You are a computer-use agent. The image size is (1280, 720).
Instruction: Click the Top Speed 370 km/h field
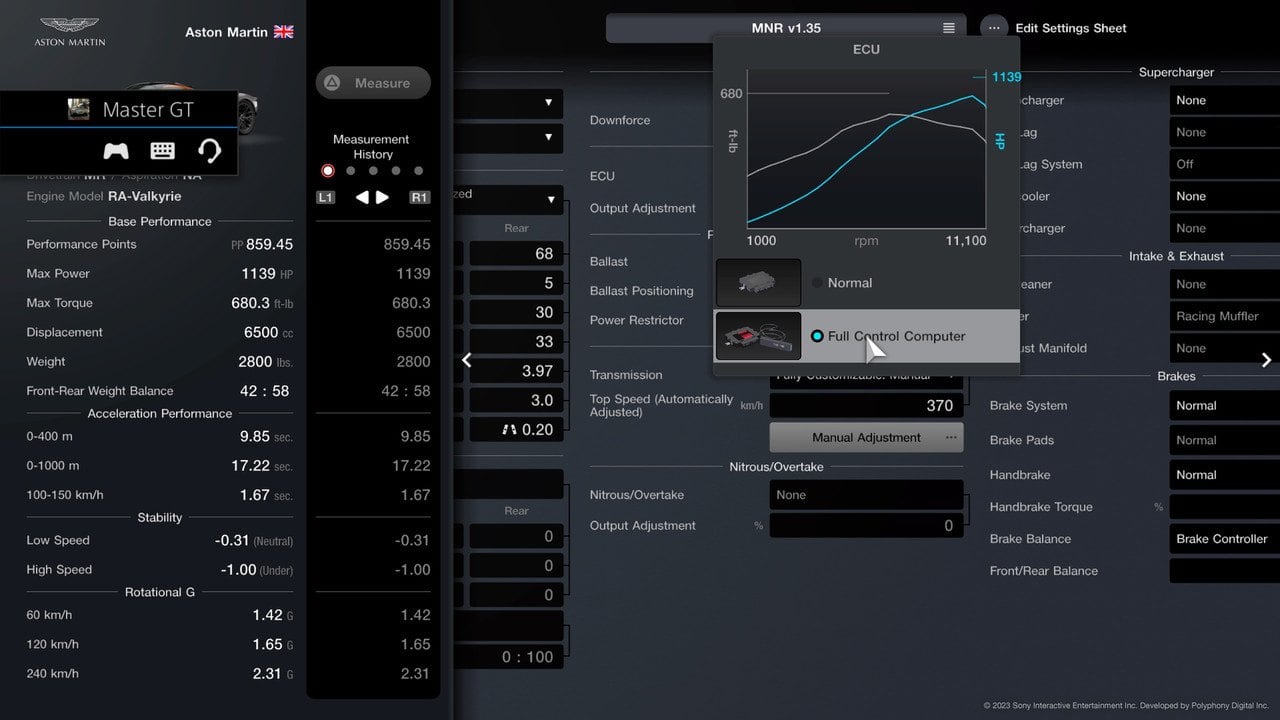[866, 405]
